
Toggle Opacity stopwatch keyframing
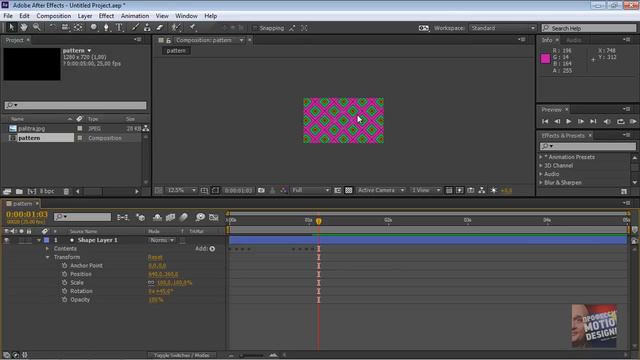(64, 300)
